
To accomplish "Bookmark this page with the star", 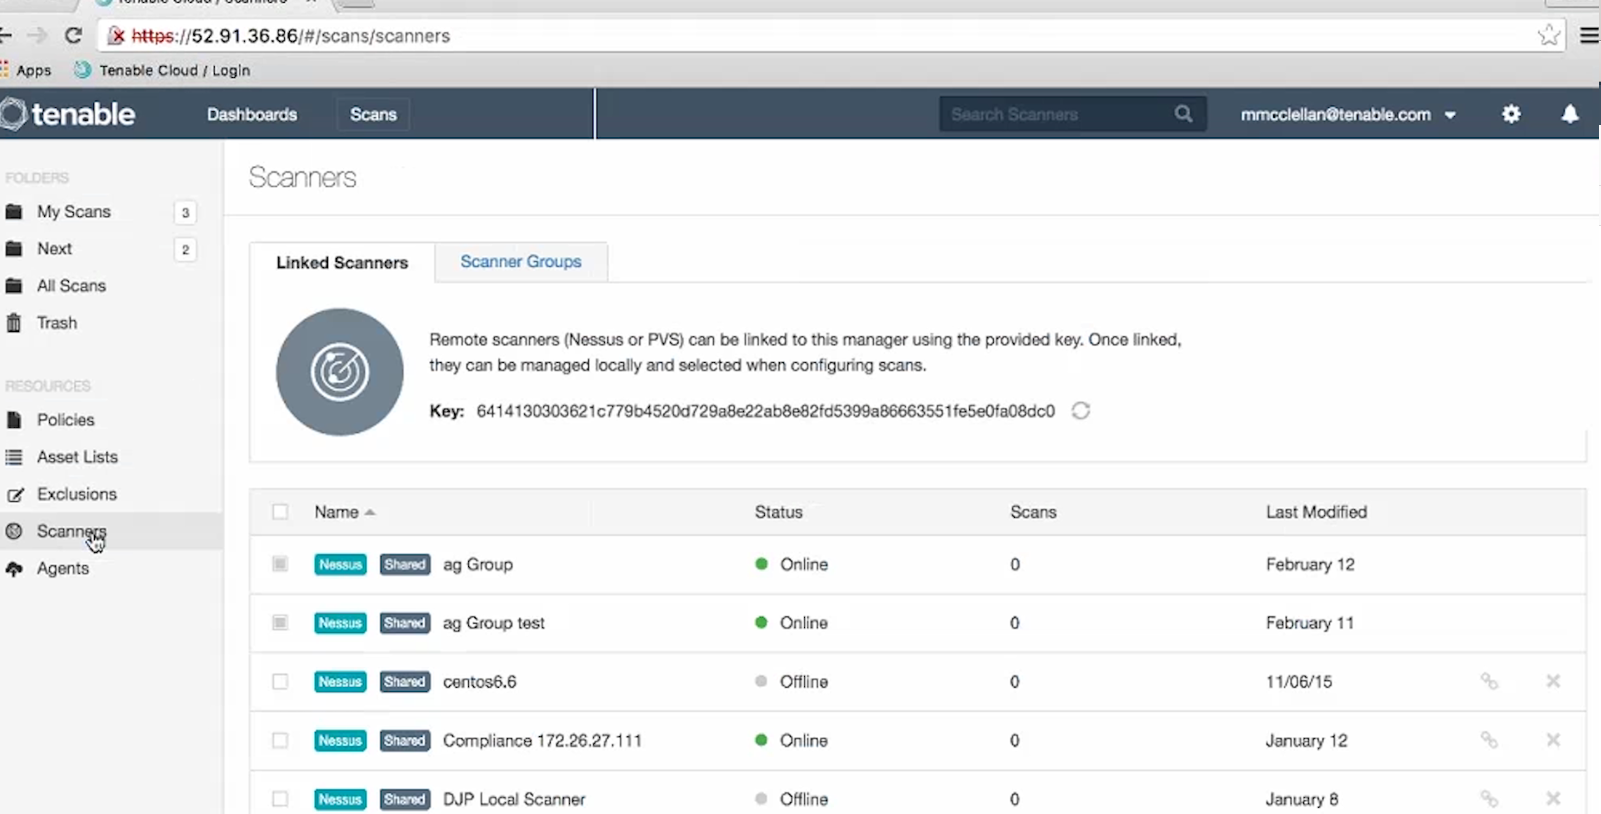I will [1549, 35].
